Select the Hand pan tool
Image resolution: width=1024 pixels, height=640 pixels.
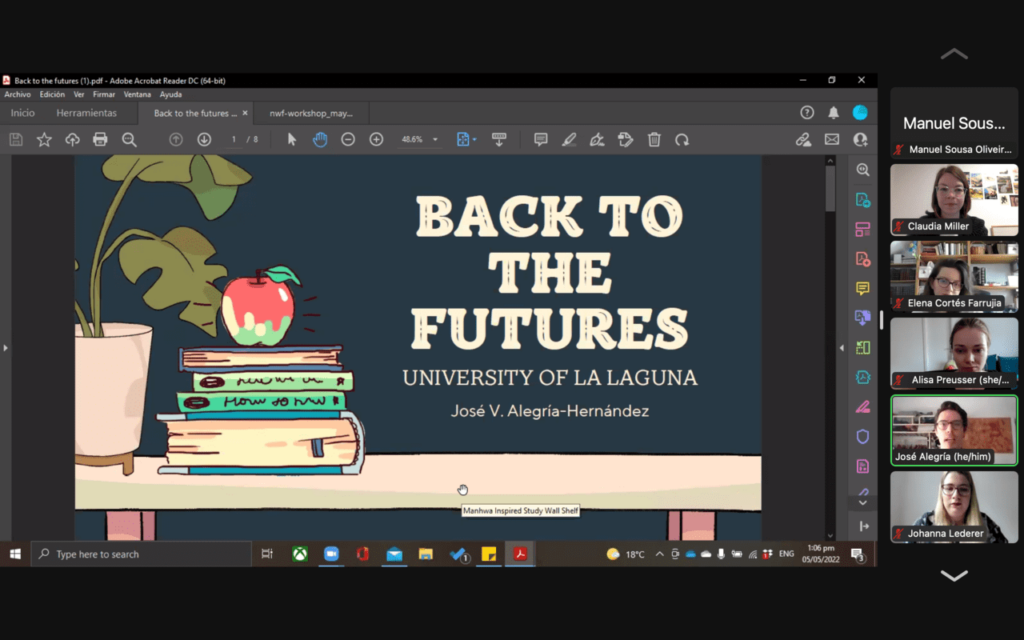pos(320,140)
